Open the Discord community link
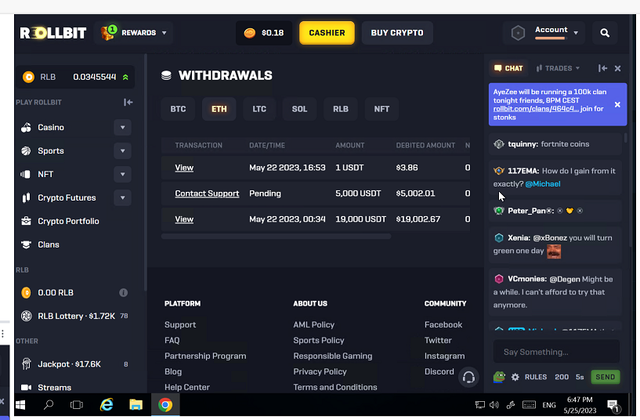Image resolution: width=640 pixels, height=420 pixels. pyautogui.click(x=439, y=371)
